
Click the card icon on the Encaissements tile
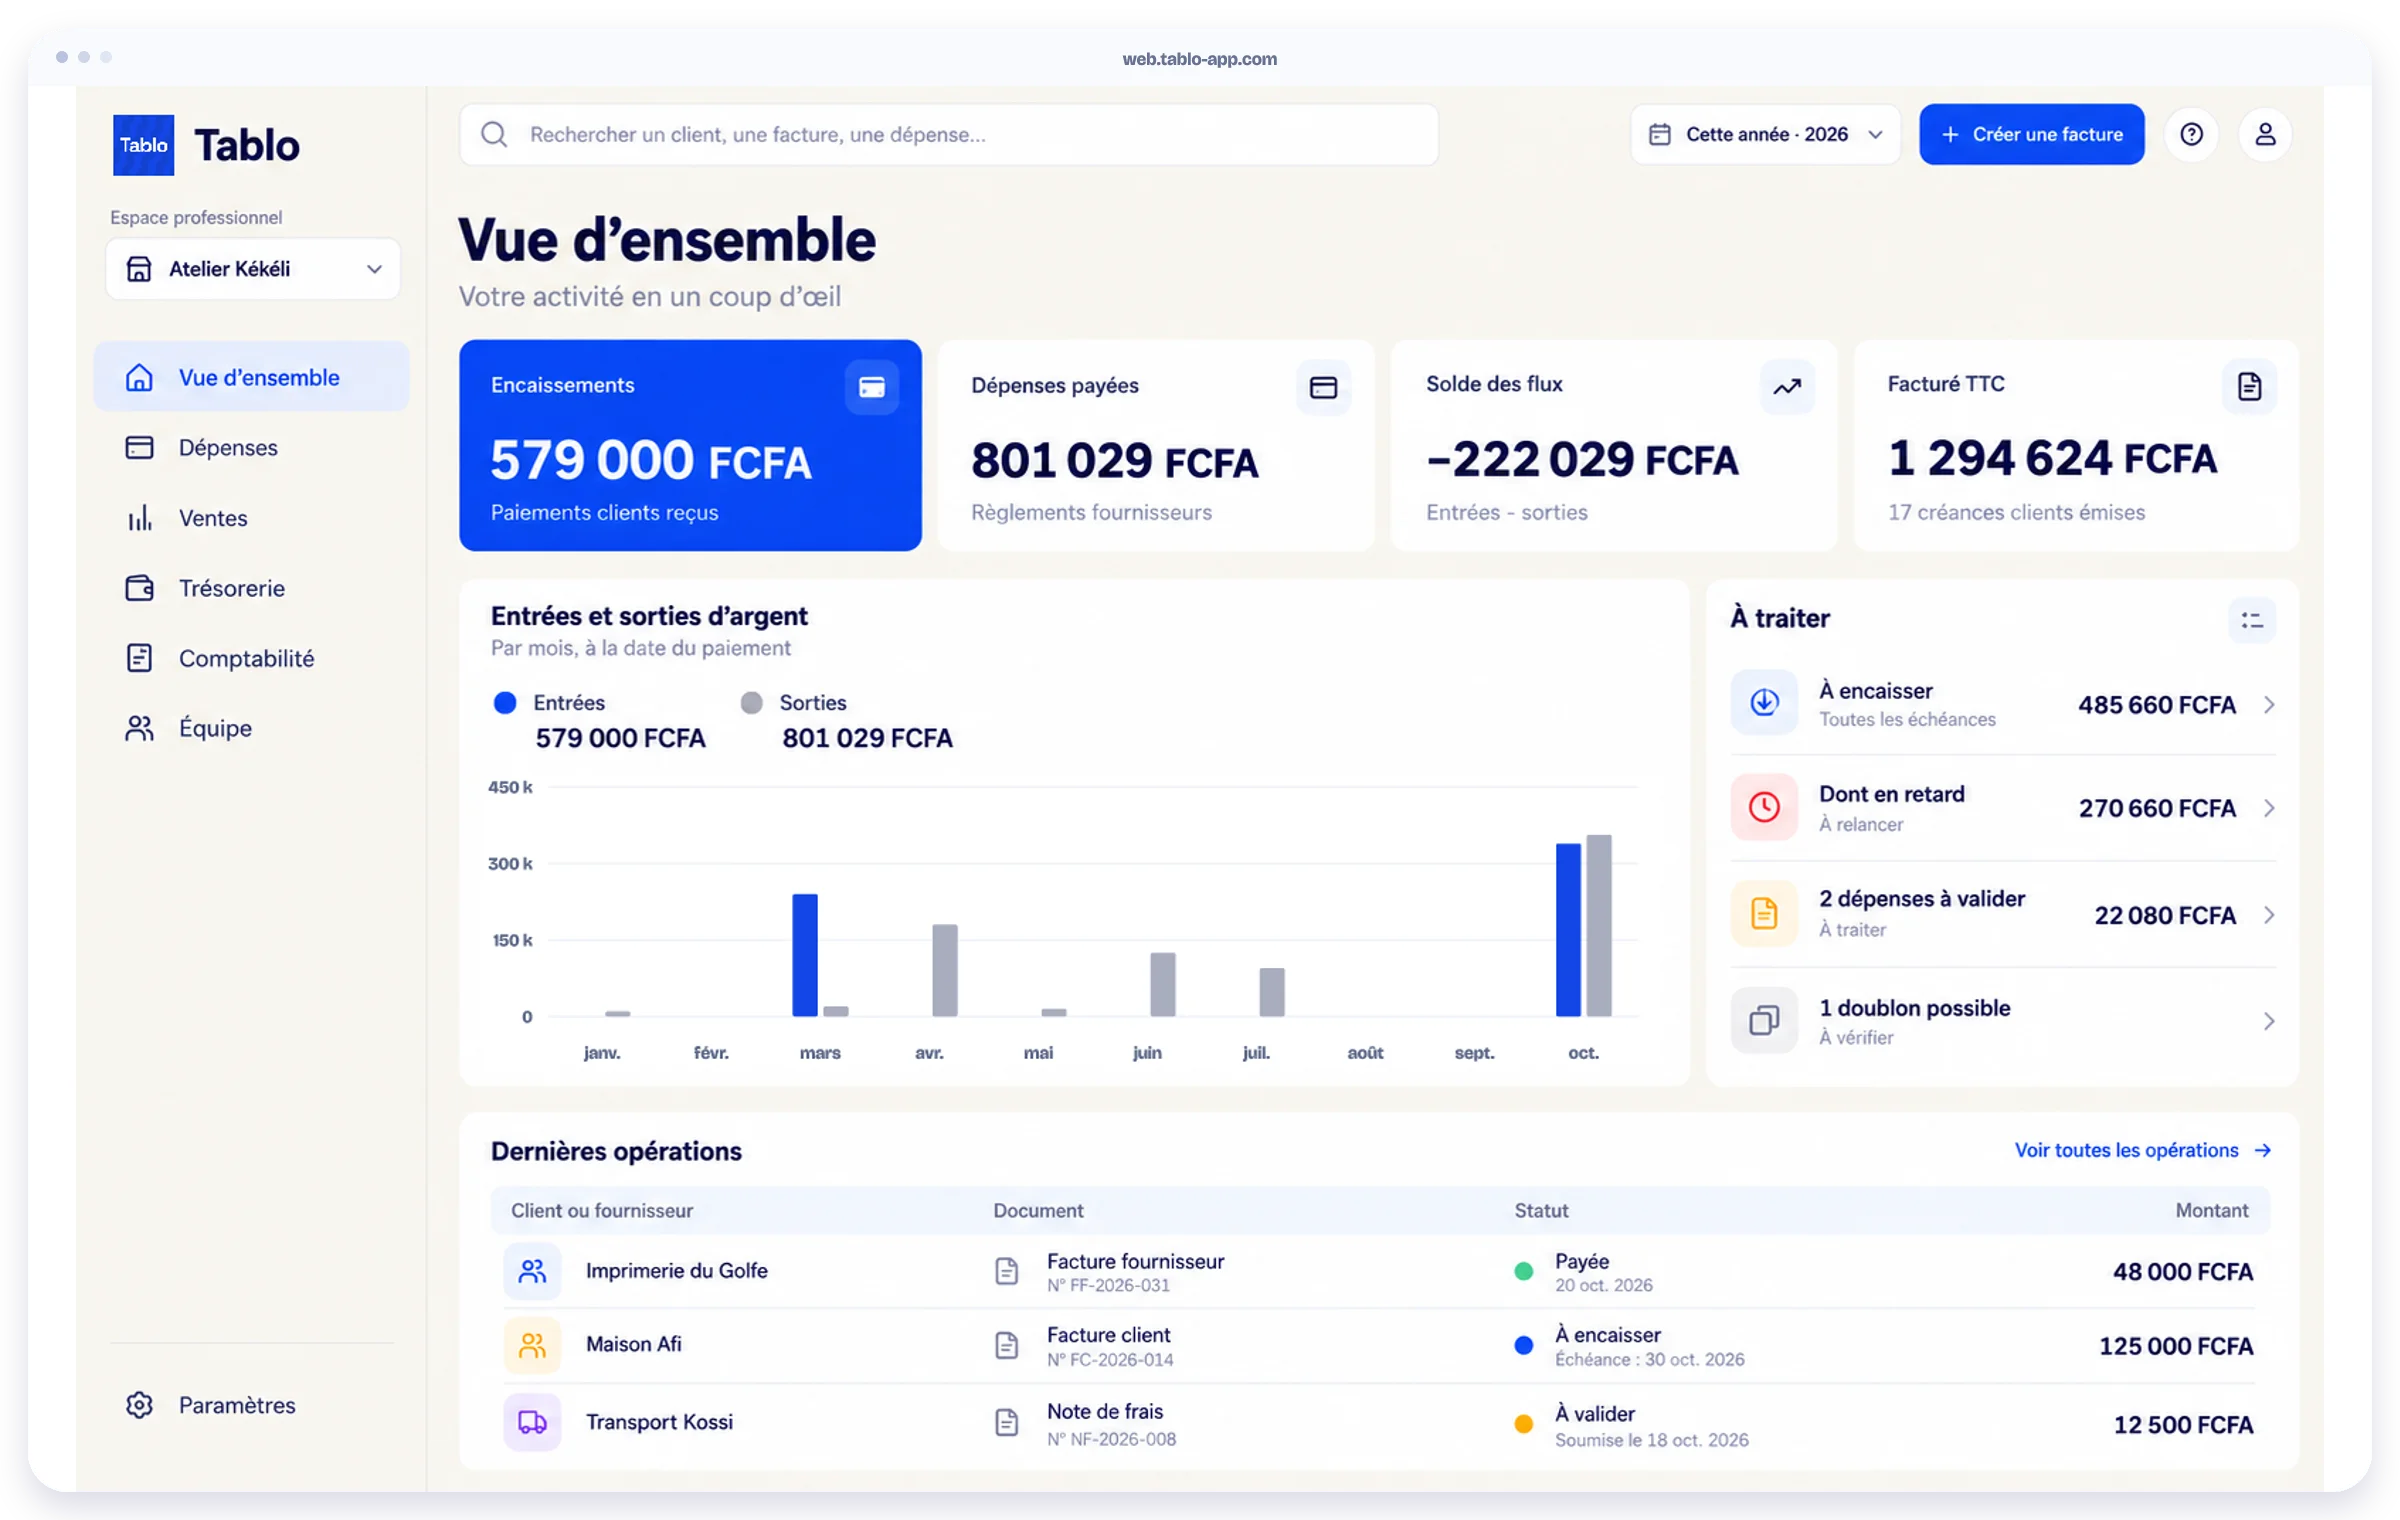(x=871, y=387)
